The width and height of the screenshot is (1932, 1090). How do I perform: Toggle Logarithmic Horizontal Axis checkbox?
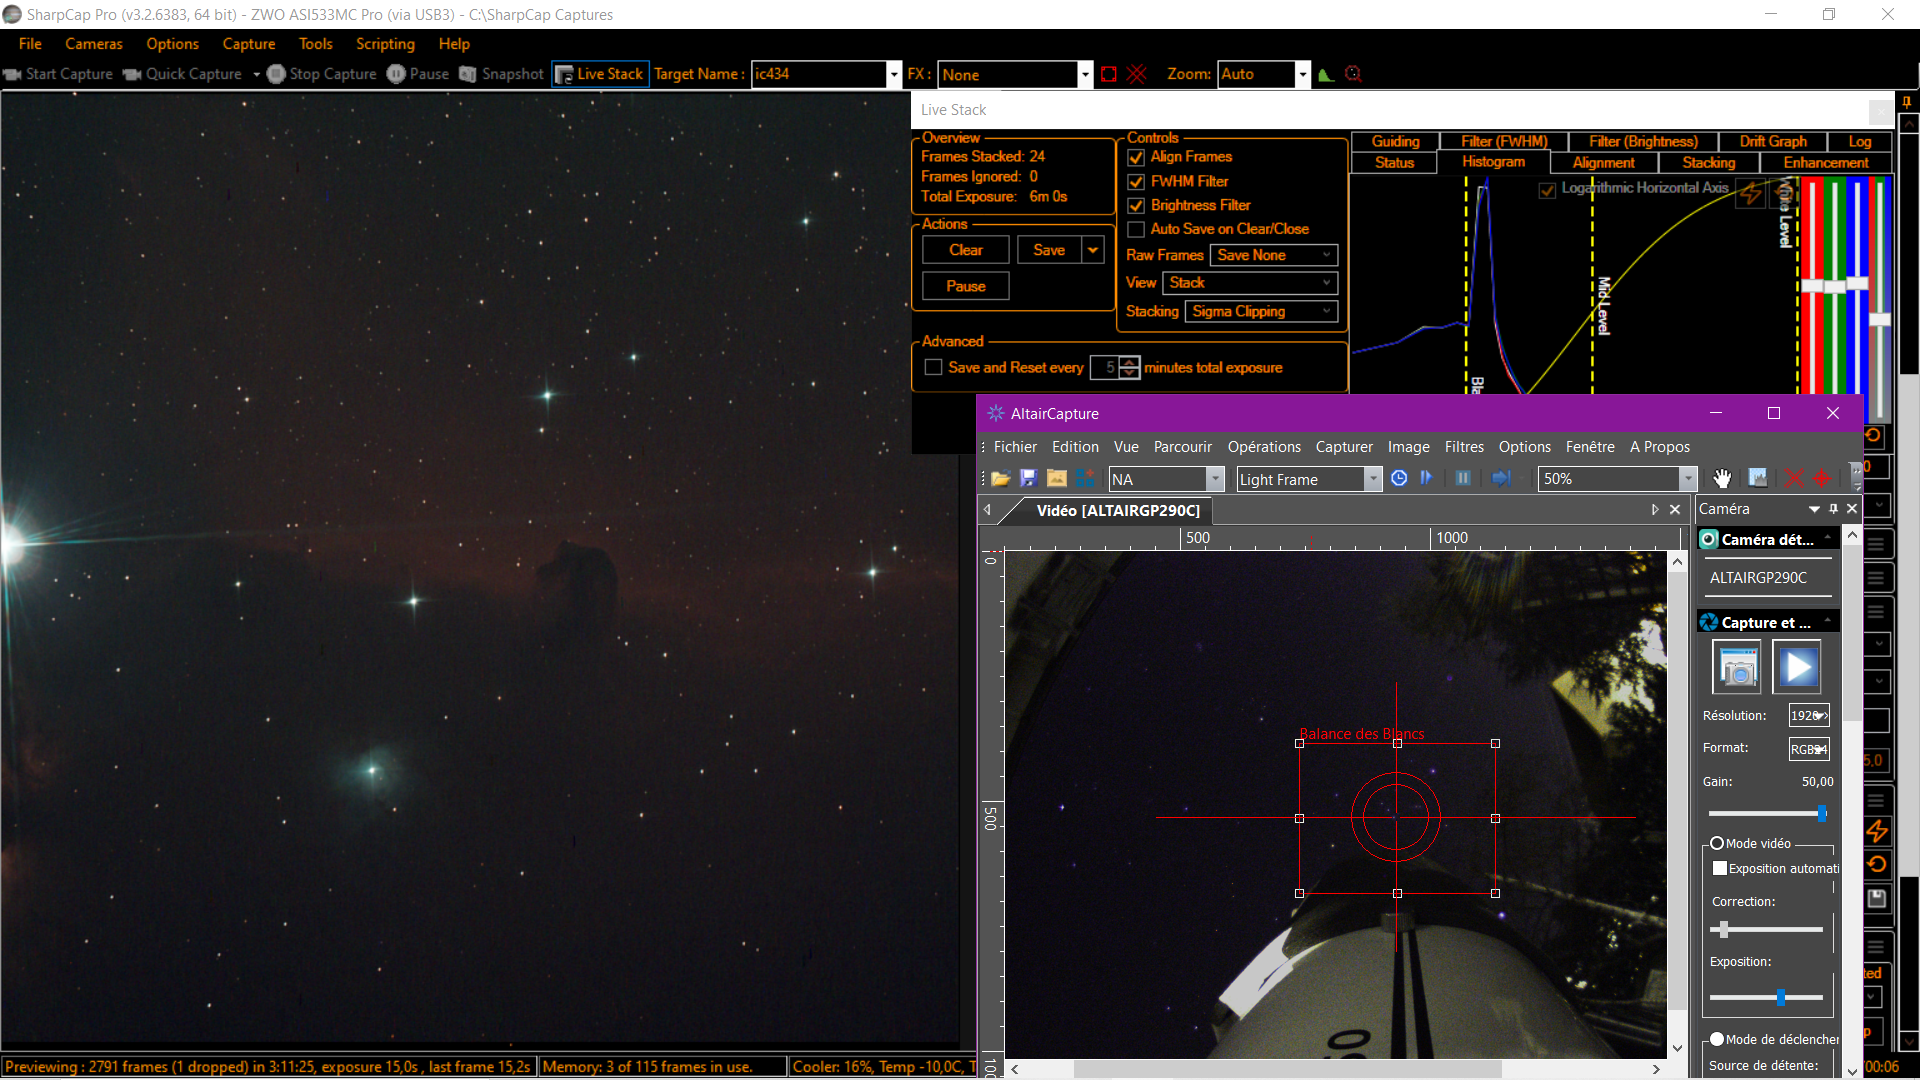point(1548,190)
